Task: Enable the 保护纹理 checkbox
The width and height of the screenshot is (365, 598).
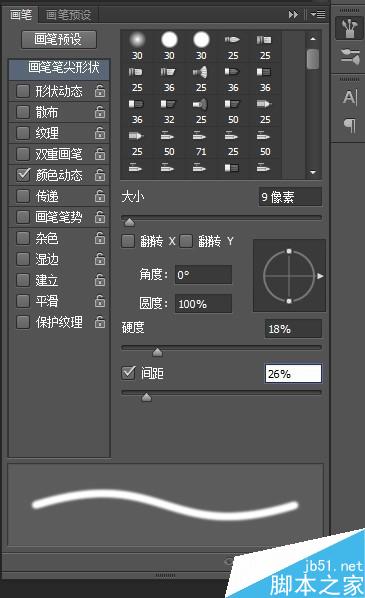Action: [x=23, y=322]
